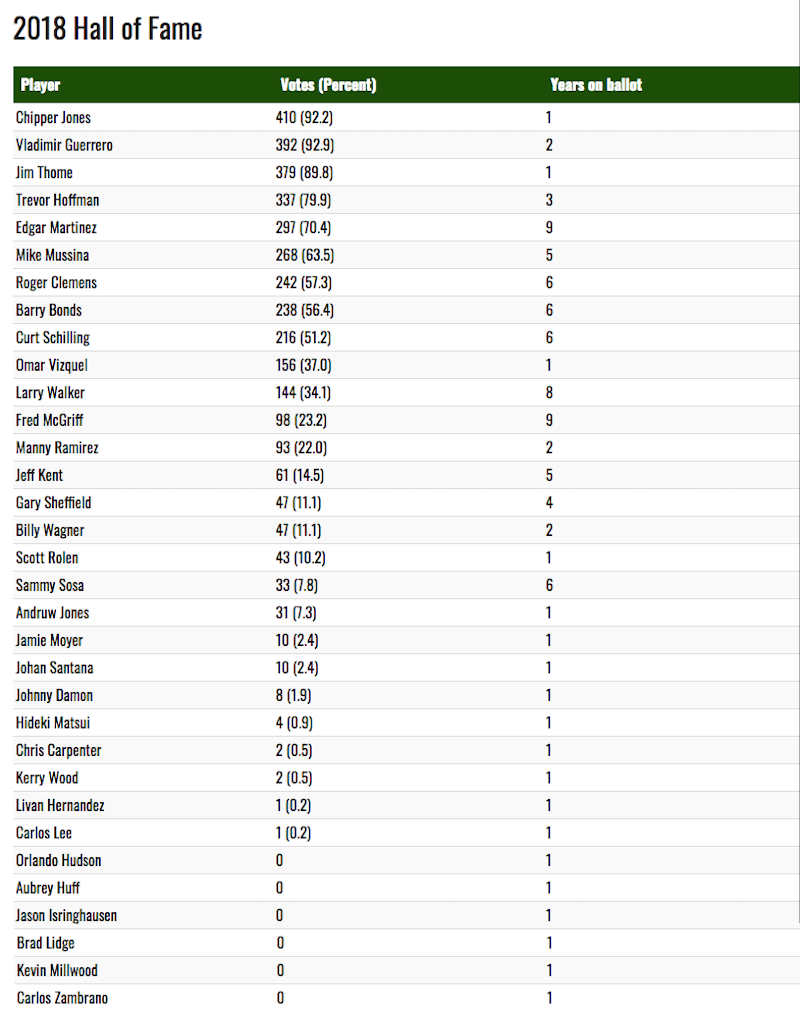This screenshot has height=1017, width=800.
Task: Select the Manny Ramirez name cell
Action: [57, 448]
